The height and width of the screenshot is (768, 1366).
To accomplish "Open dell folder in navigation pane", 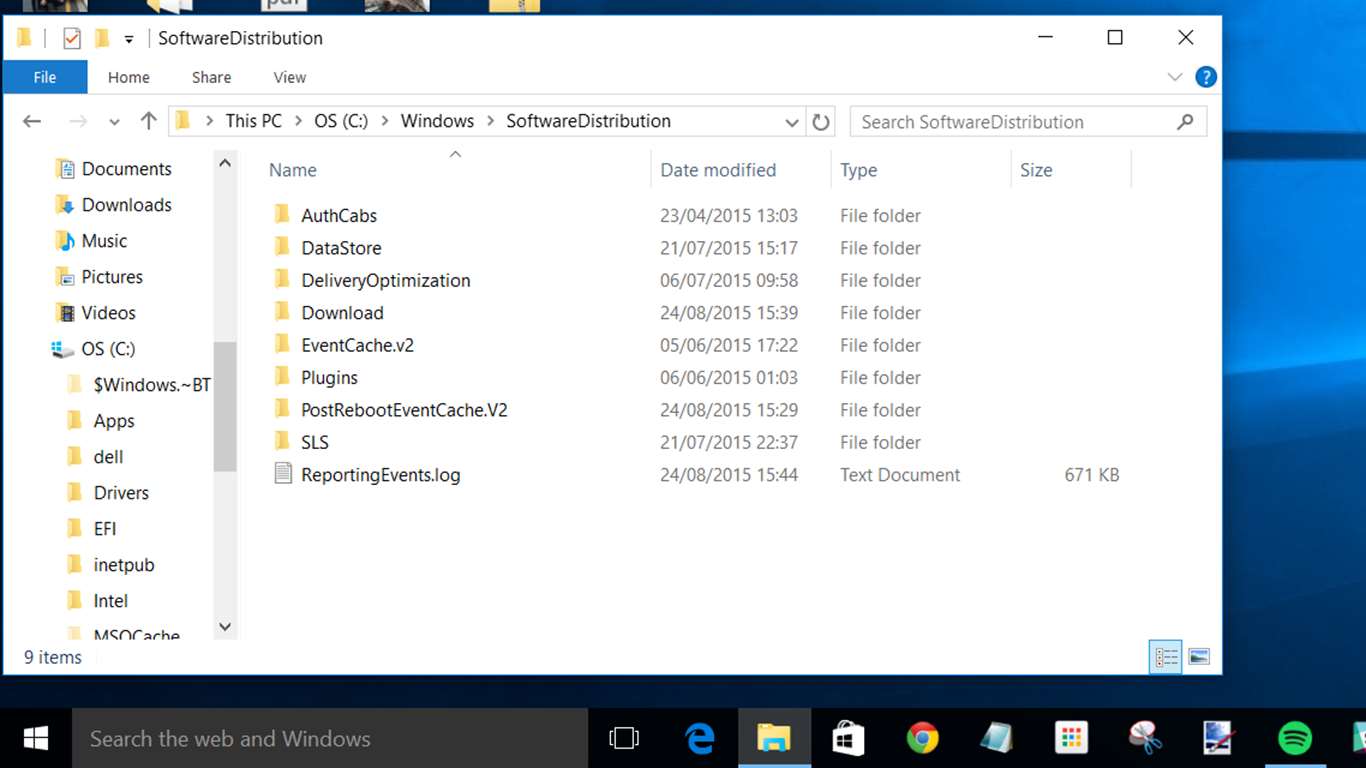I will pyautogui.click(x=108, y=457).
